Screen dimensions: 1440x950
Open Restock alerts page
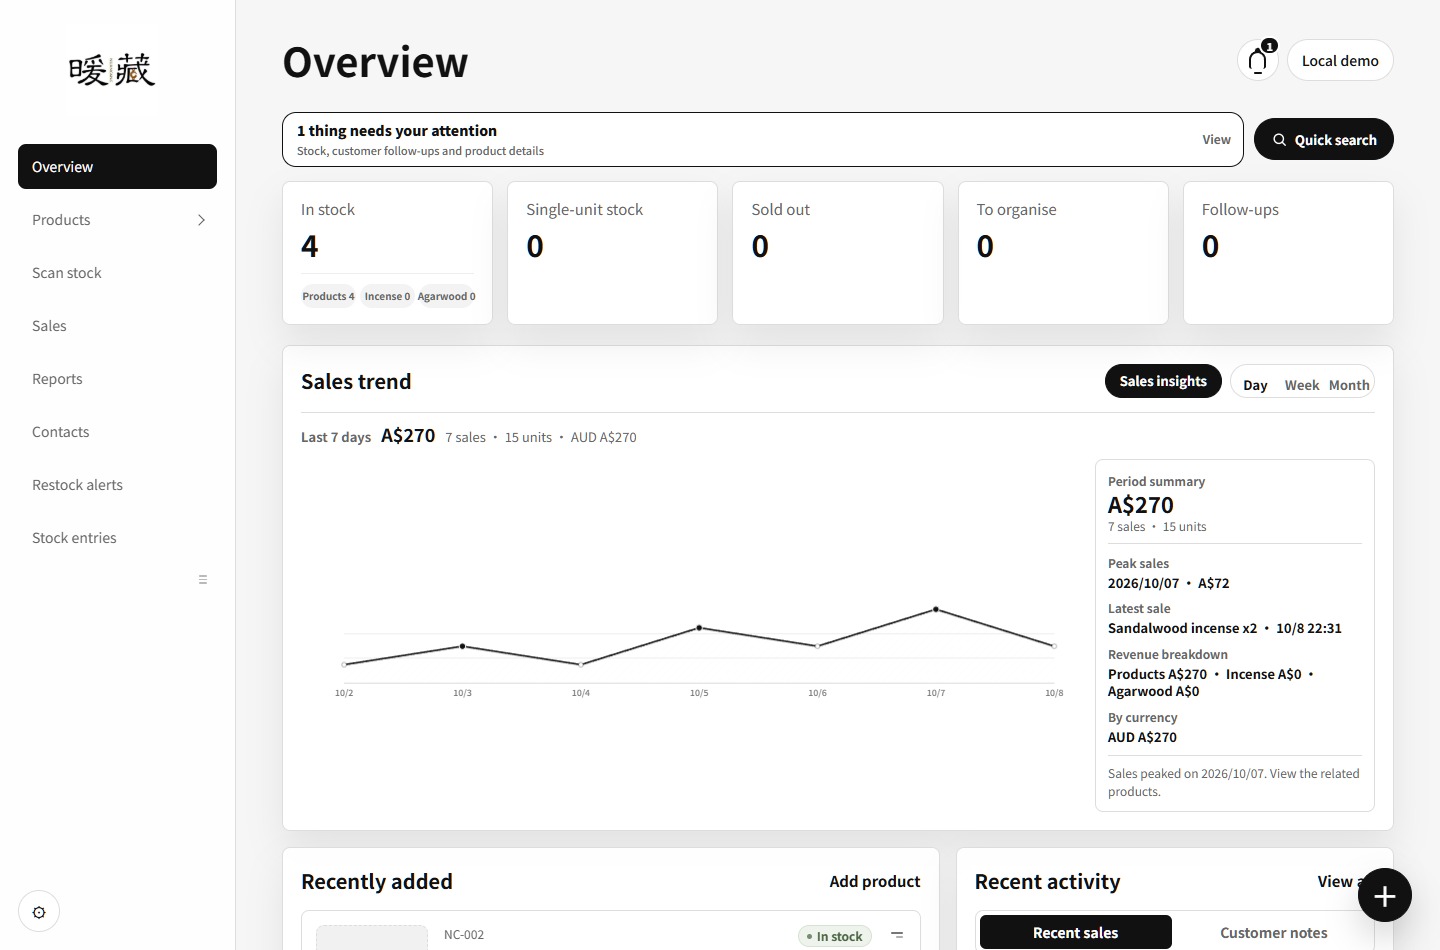pyautogui.click(x=117, y=485)
